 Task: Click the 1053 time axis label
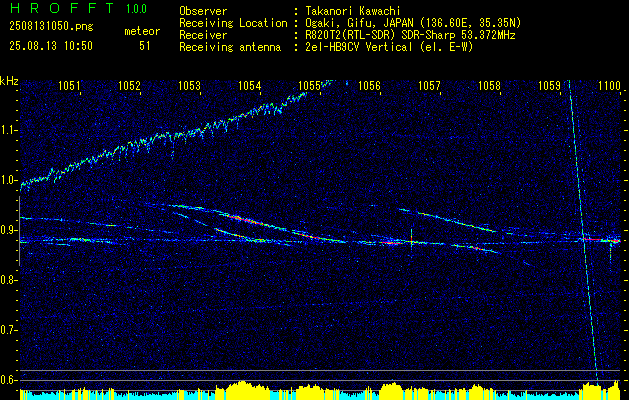point(189,85)
